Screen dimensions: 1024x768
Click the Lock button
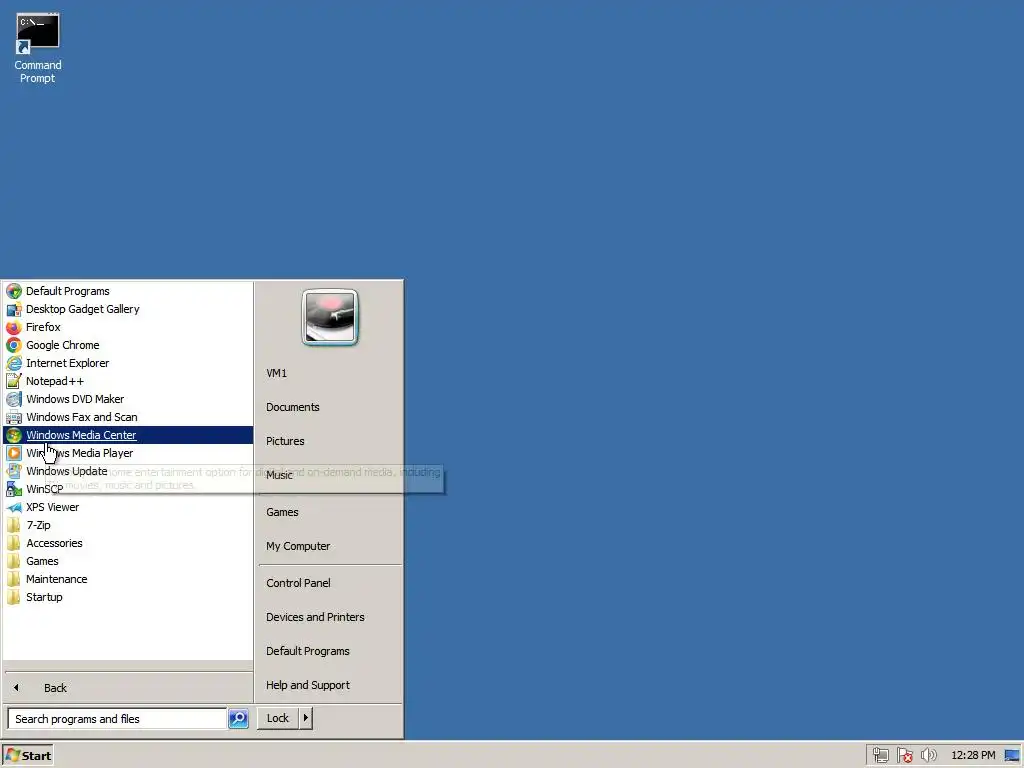tap(278, 718)
